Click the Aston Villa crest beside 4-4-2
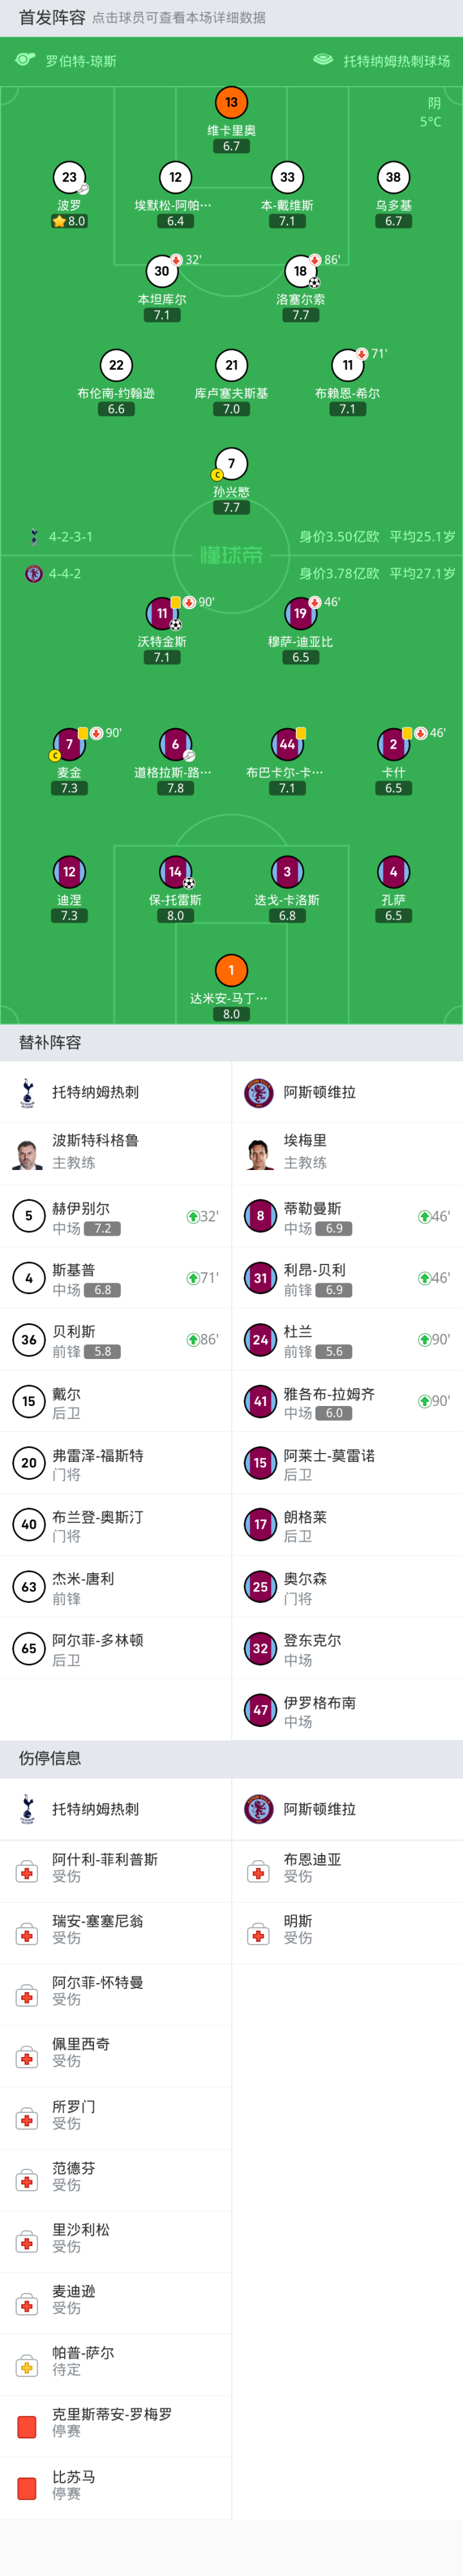This screenshot has height=2576, width=463. [34, 574]
